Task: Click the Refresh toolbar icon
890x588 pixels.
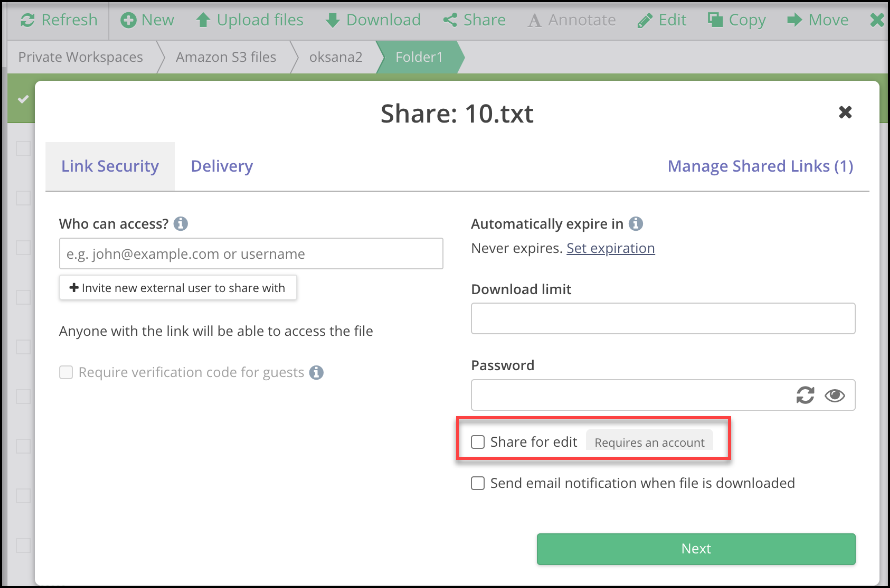Action: click(27, 20)
